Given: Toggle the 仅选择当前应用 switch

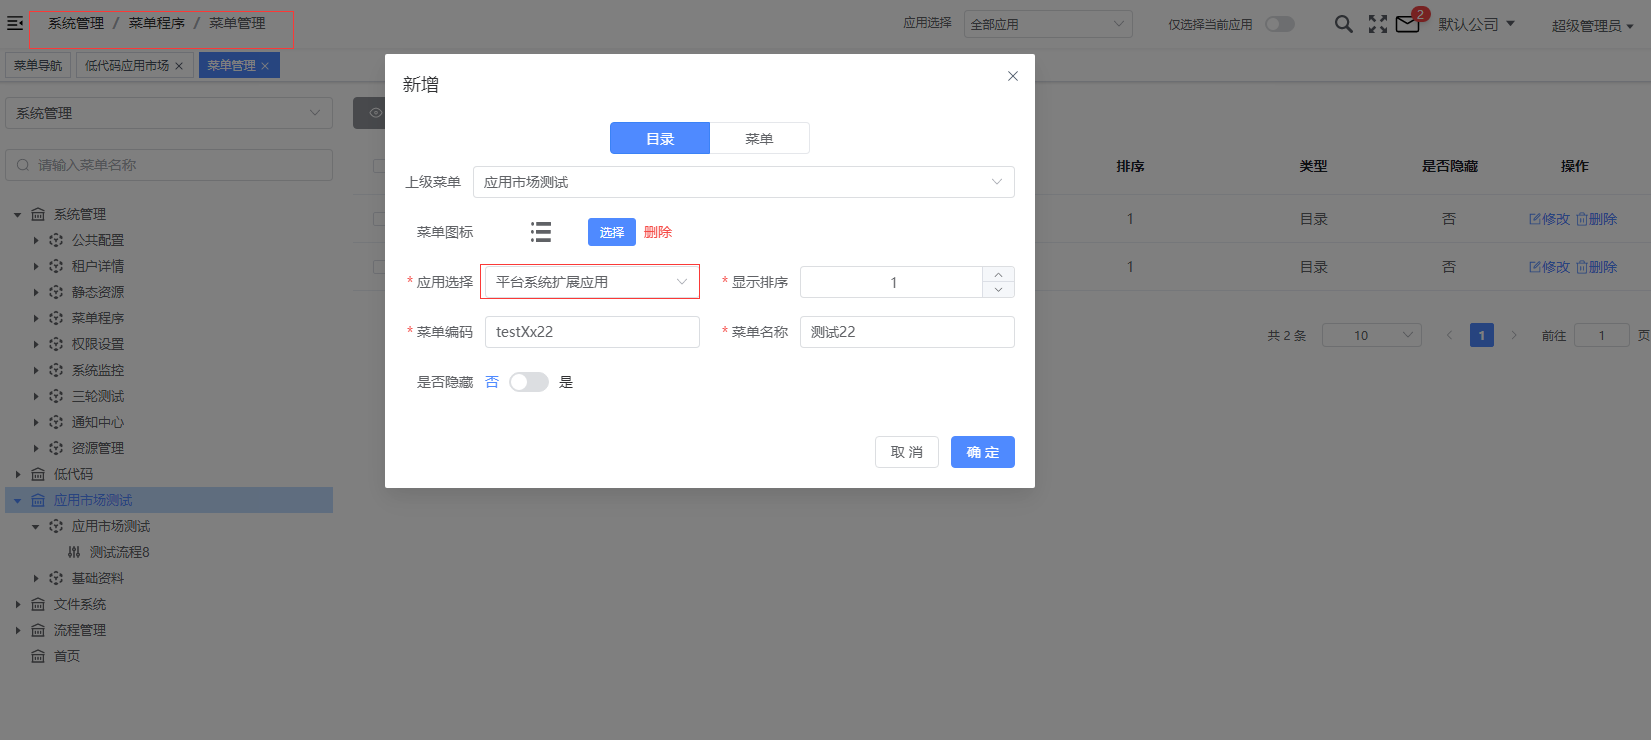Looking at the screenshot, I should 1280,24.
